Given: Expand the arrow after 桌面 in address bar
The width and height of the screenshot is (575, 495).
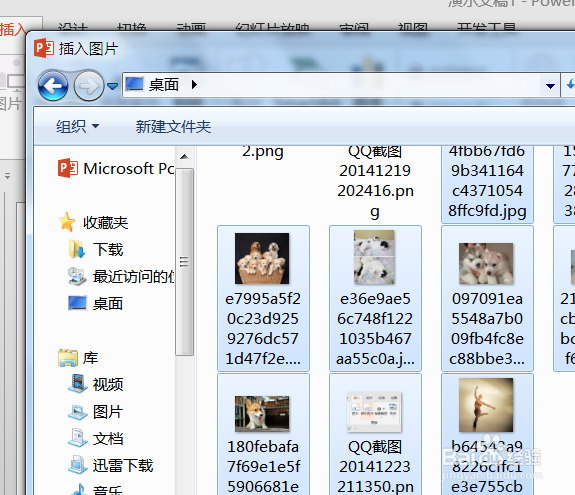Looking at the screenshot, I should [x=194, y=85].
